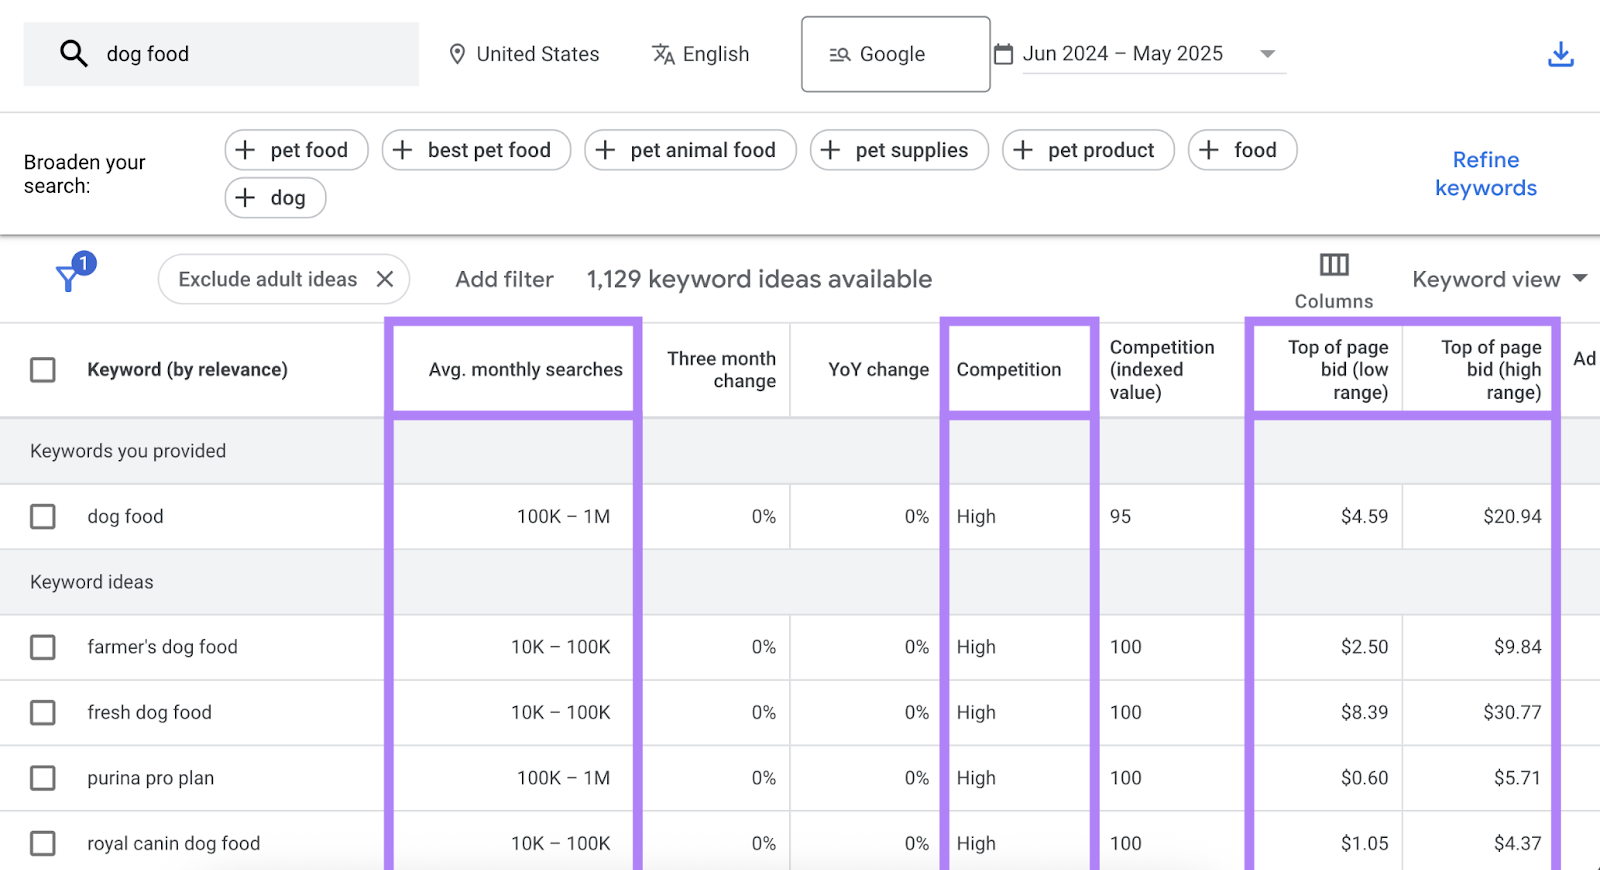Open the United States location setting
1600x870 pixels.
[524, 54]
